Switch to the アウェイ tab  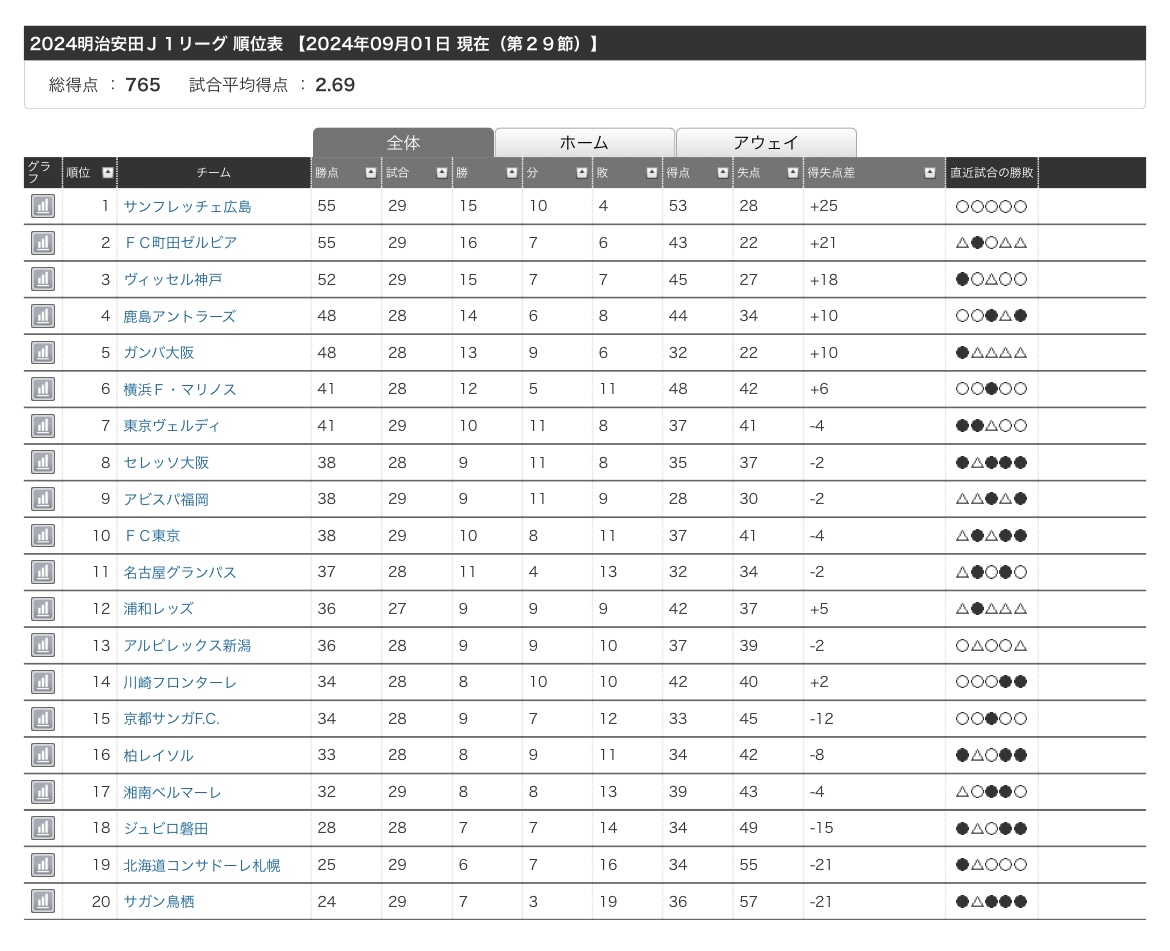pyautogui.click(x=766, y=143)
